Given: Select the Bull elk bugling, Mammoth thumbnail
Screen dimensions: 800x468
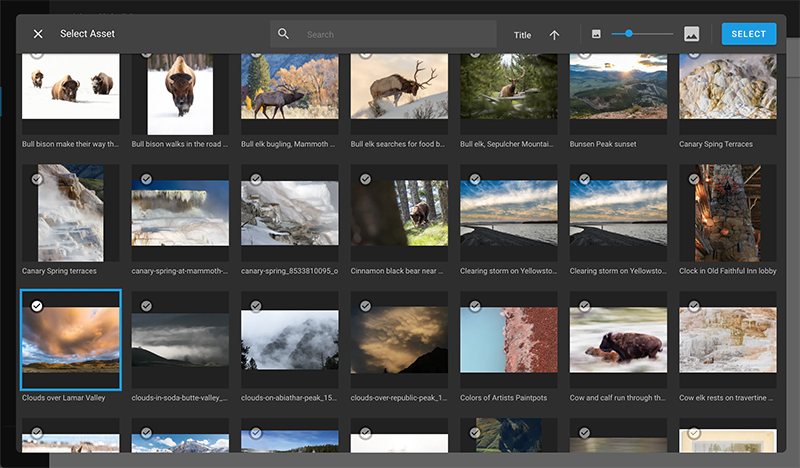Looking at the screenshot, I should tap(290, 86).
